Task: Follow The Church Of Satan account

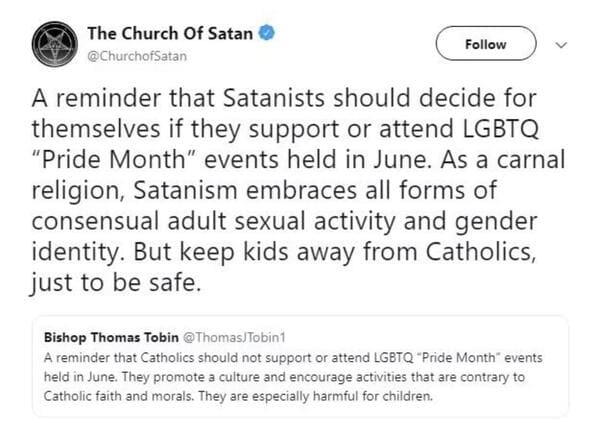Action: coord(486,44)
